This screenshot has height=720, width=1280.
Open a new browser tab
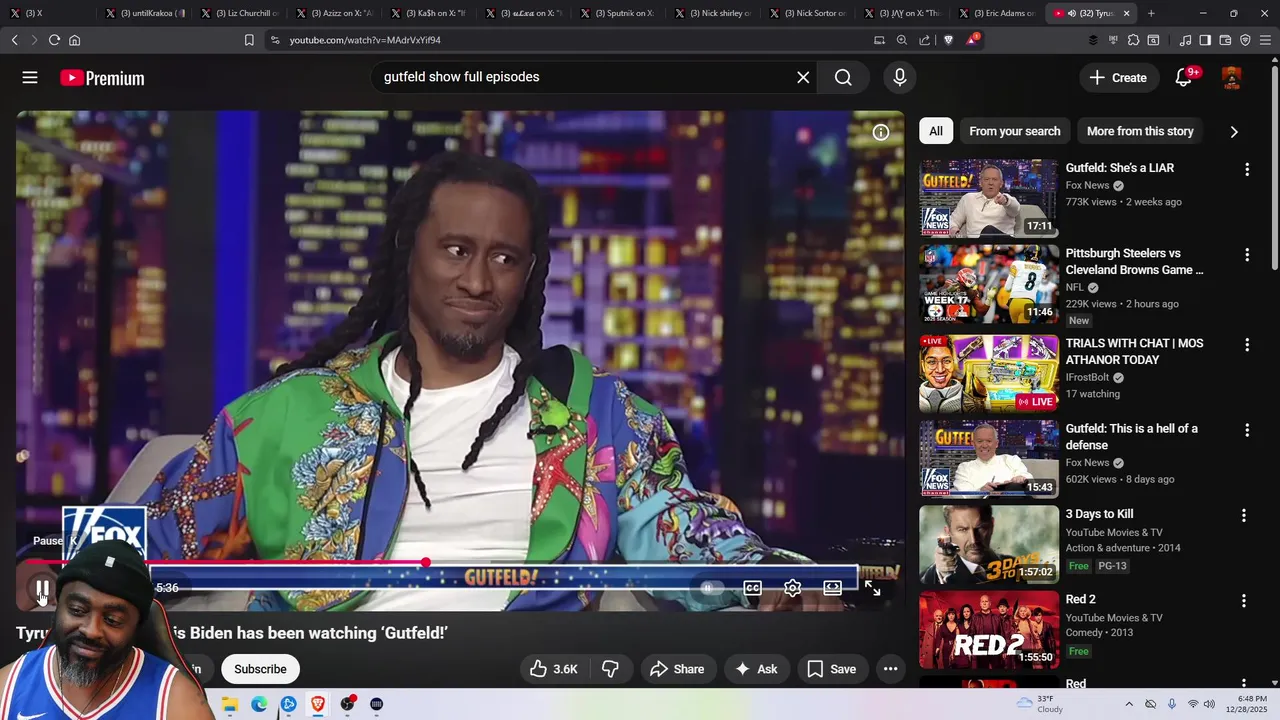[x=1151, y=13]
